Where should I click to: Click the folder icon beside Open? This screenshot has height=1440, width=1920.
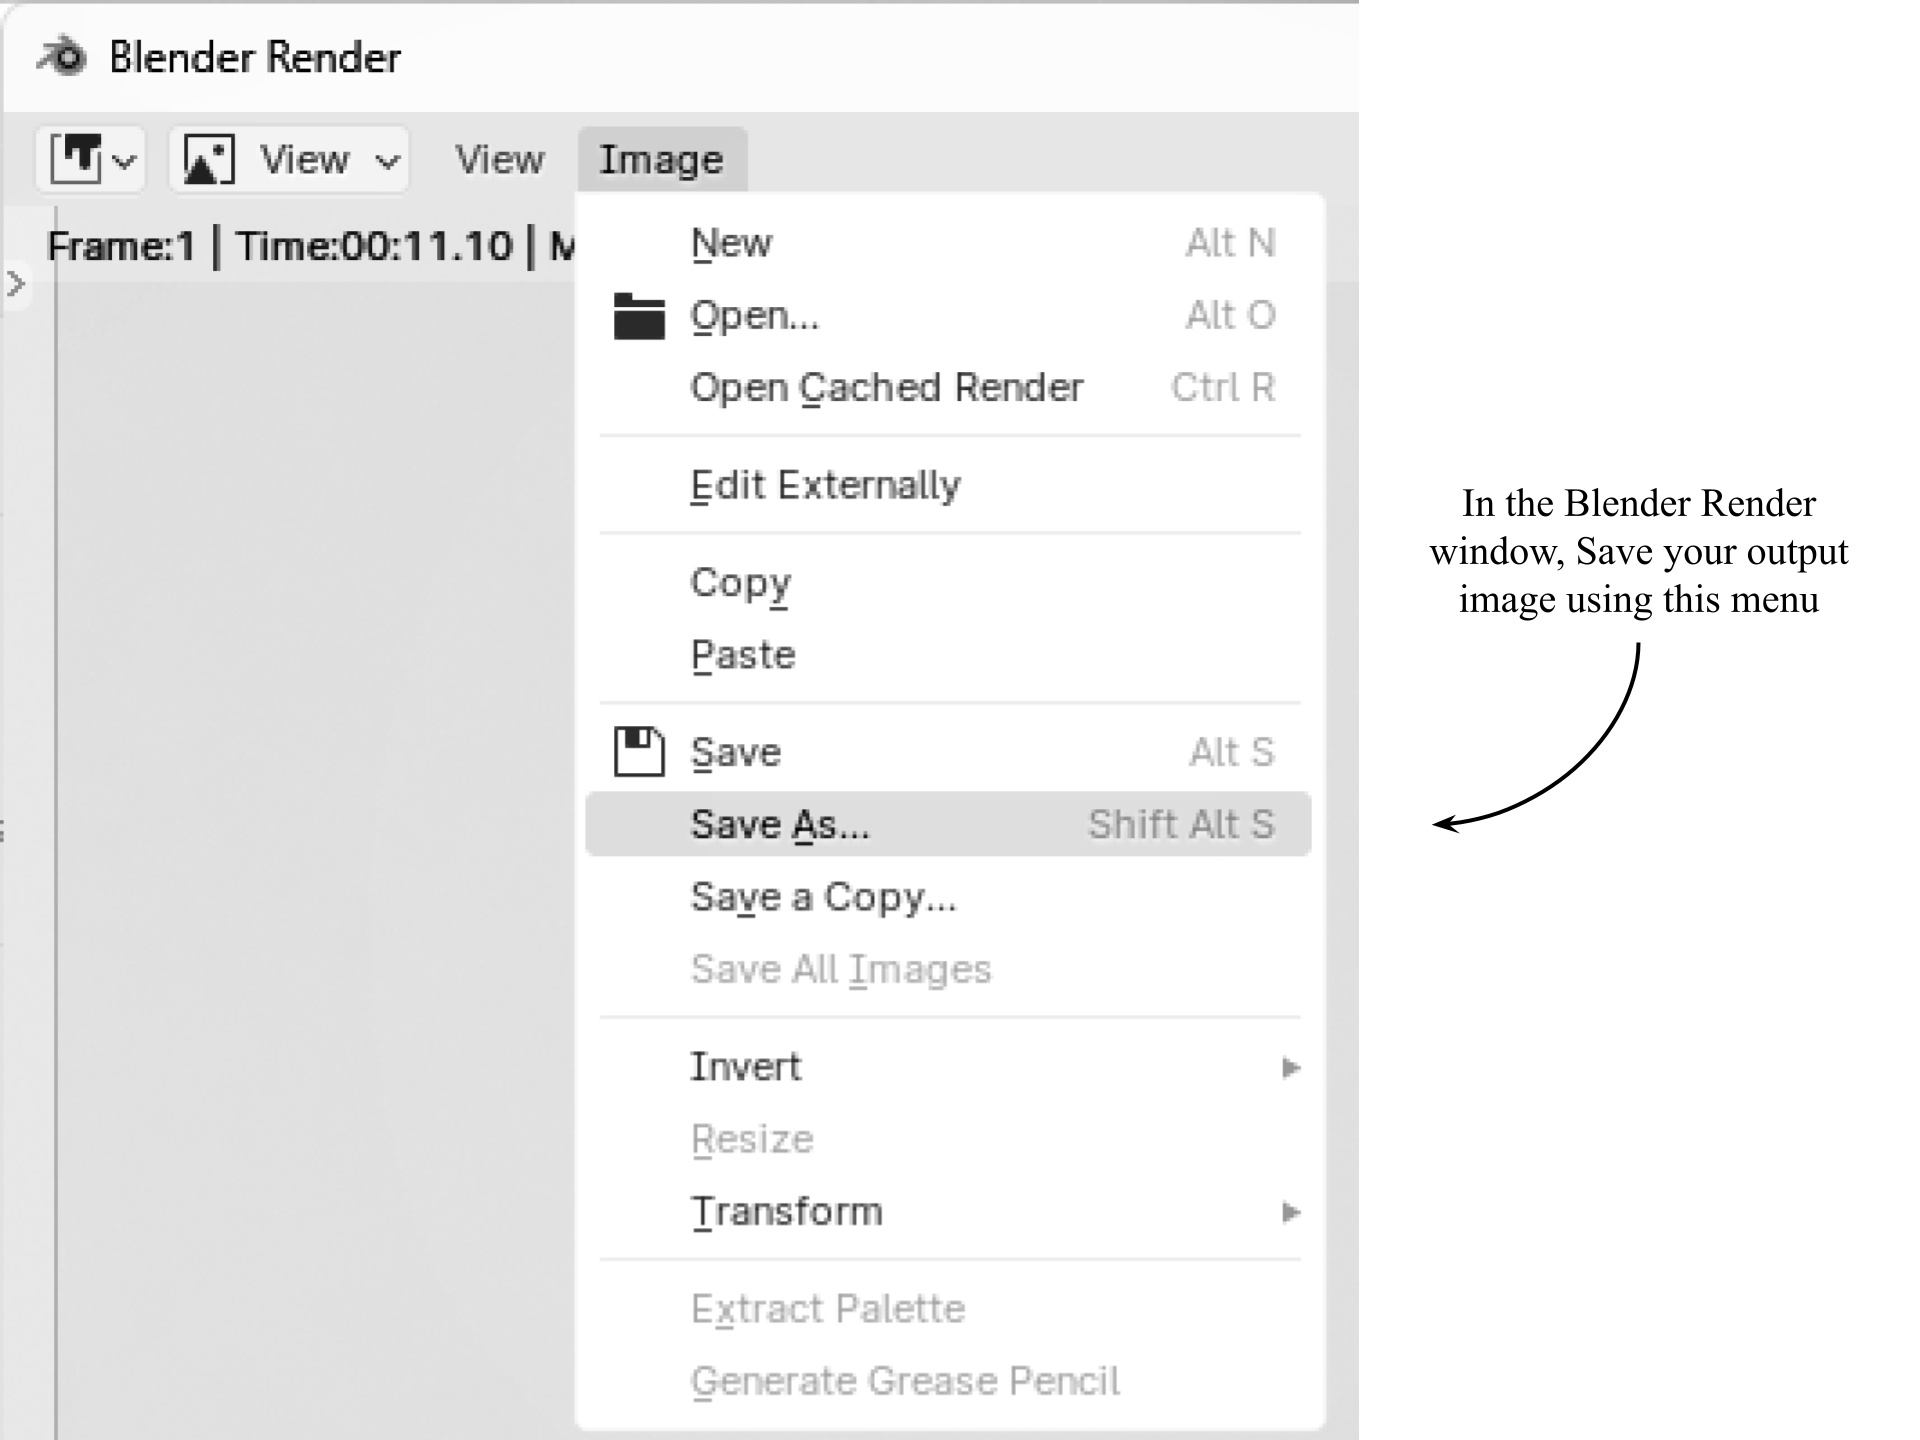point(638,315)
